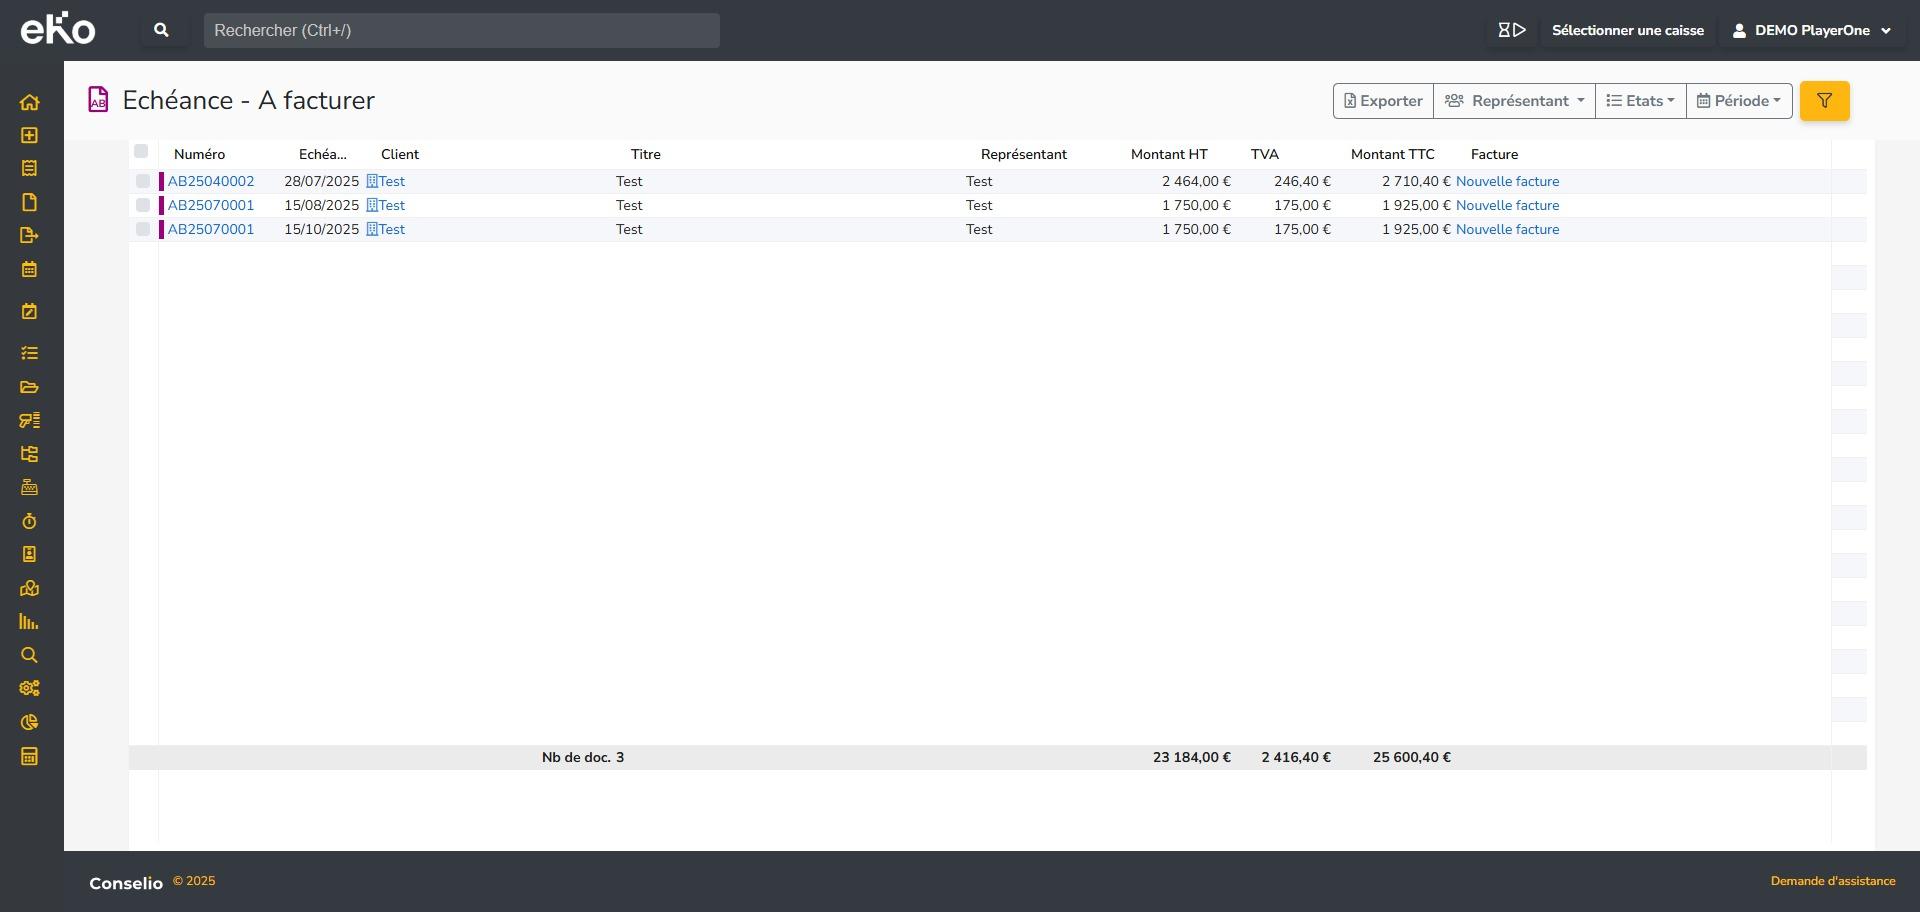Screen dimensions: 1920x912
Task: Check the row dated 15/10/2025
Action: click(x=143, y=229)
